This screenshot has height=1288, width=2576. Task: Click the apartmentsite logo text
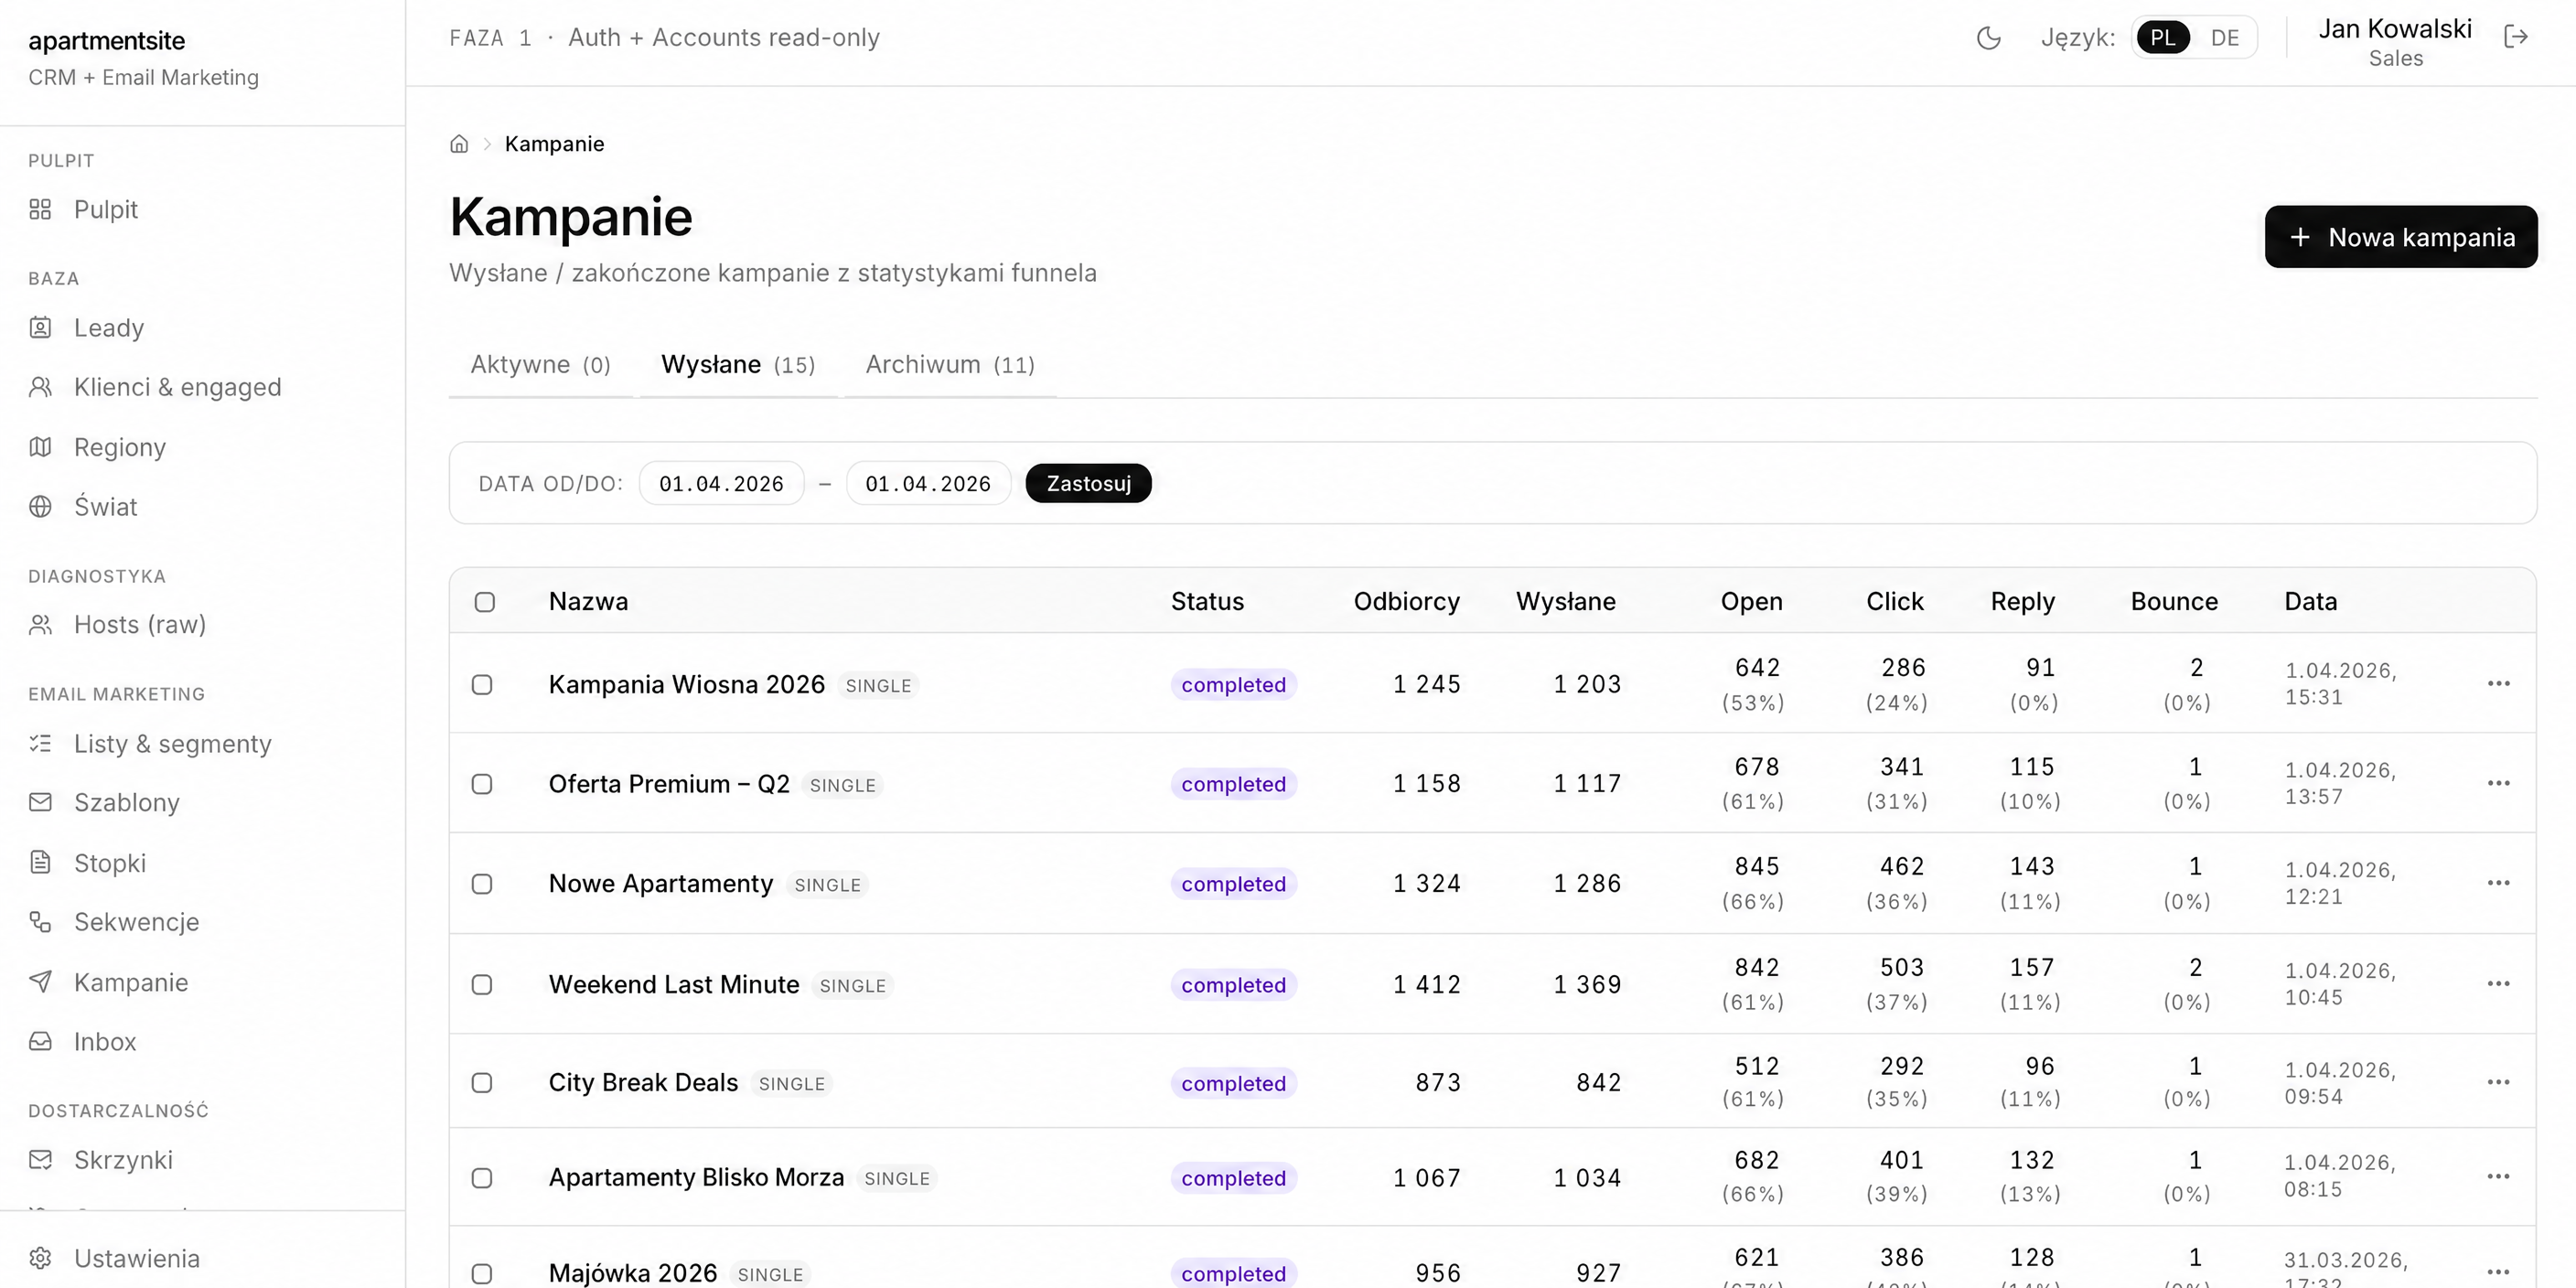pos(107,41)
